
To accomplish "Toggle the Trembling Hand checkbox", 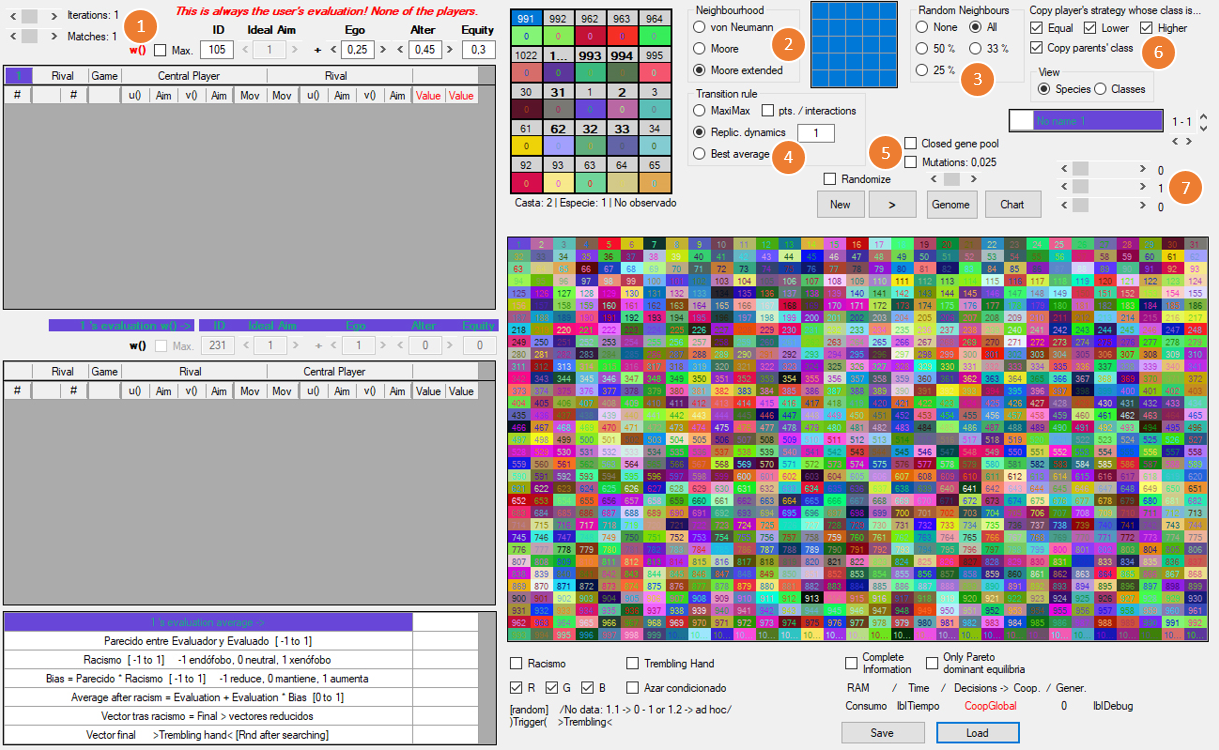I will 634,663.
